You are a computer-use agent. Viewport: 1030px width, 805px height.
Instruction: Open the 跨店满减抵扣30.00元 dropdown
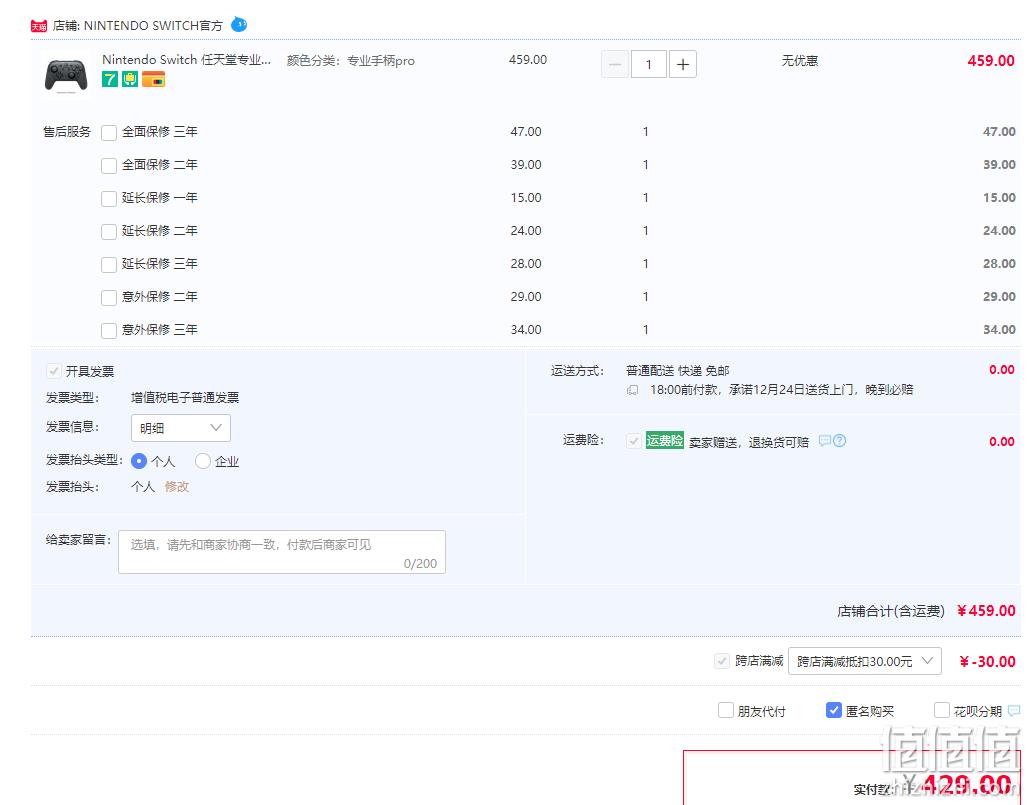864,661
